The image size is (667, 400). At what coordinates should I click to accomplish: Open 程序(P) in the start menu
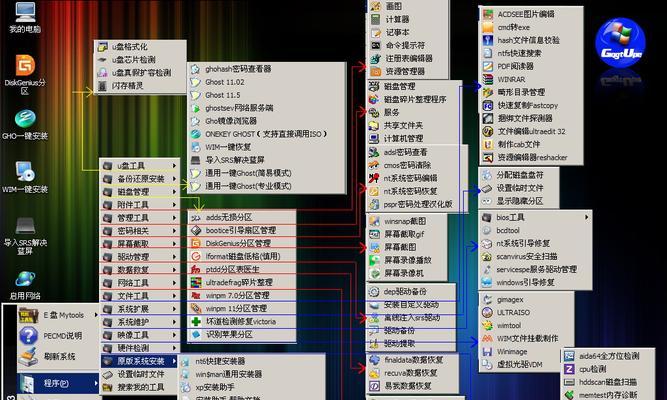[x=58, y=383]
